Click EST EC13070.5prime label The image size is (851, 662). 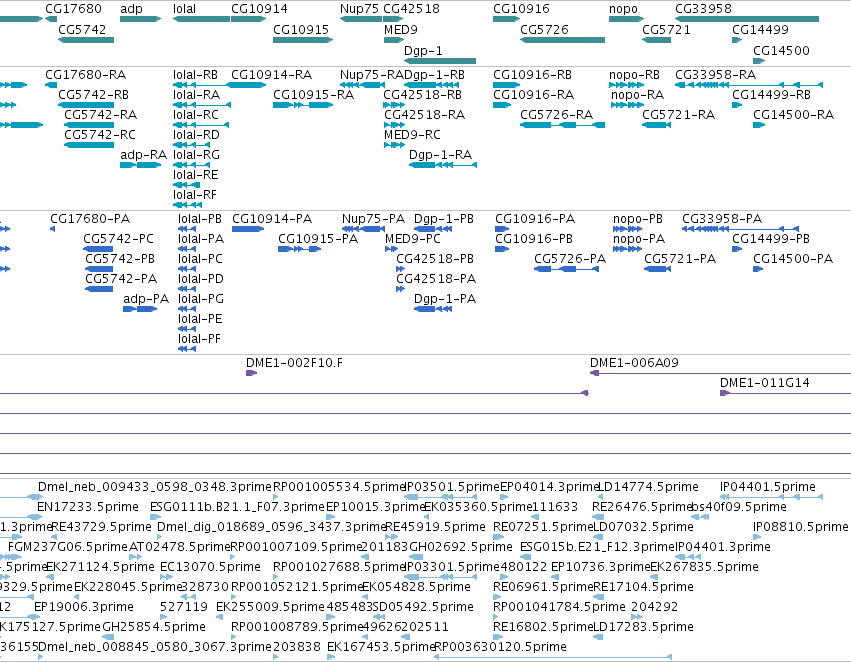pos(210,566)
